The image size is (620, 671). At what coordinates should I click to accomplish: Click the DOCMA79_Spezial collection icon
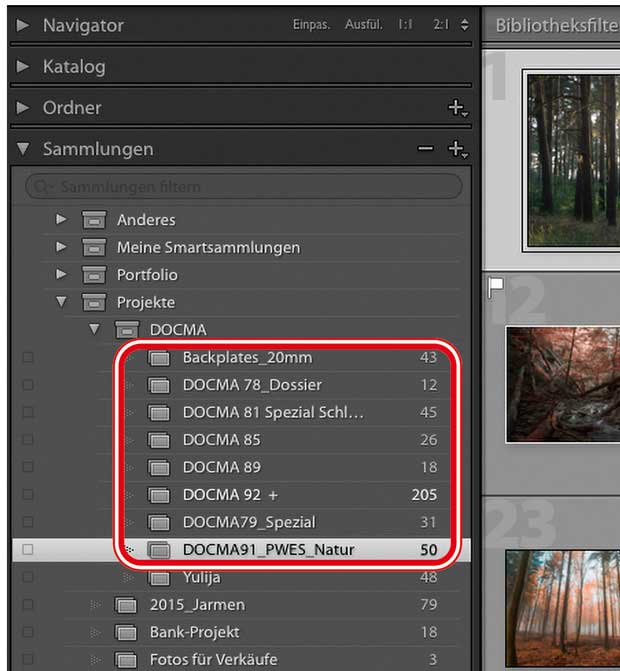point(159,523)
